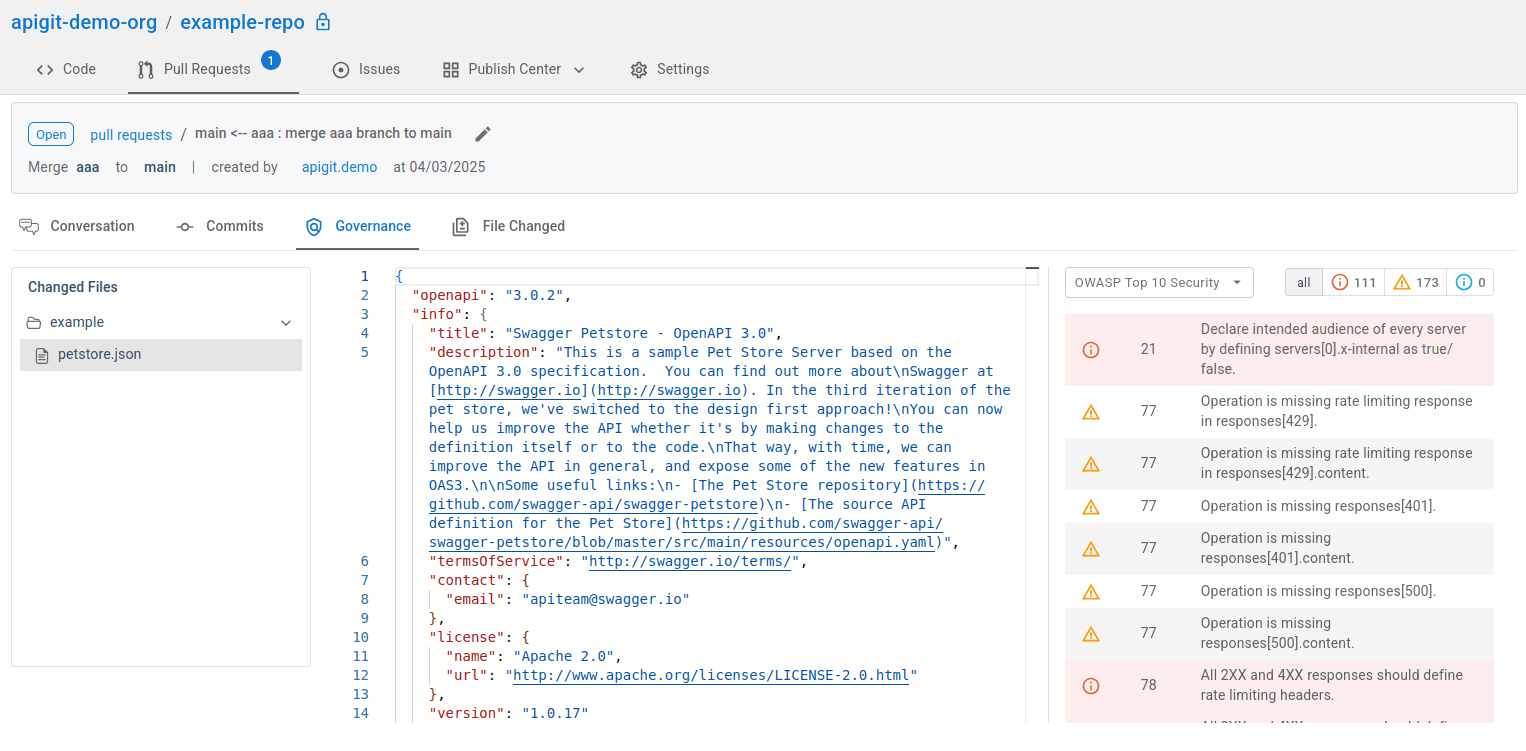
Task: Click the Settings gear icon
Action: point(639,70)
